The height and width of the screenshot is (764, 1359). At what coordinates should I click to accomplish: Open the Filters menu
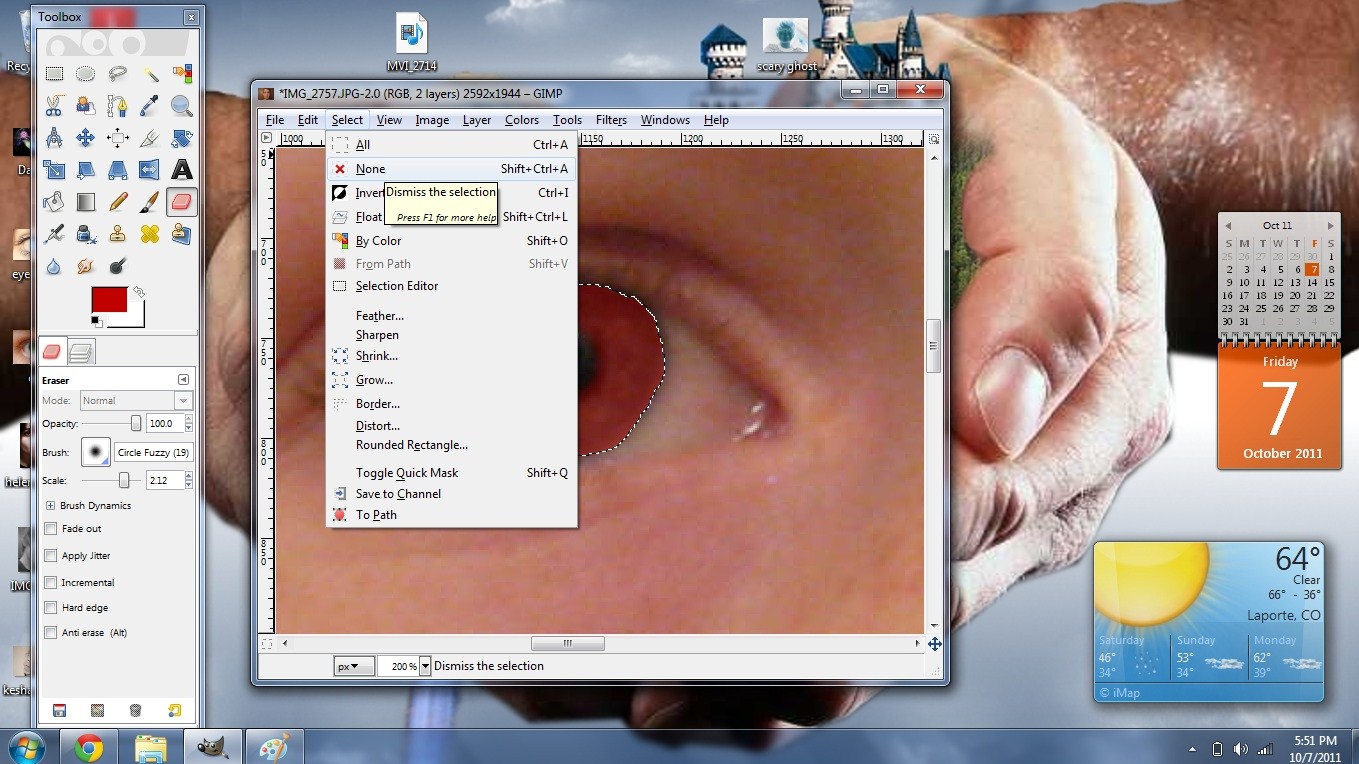click(611, 120)
